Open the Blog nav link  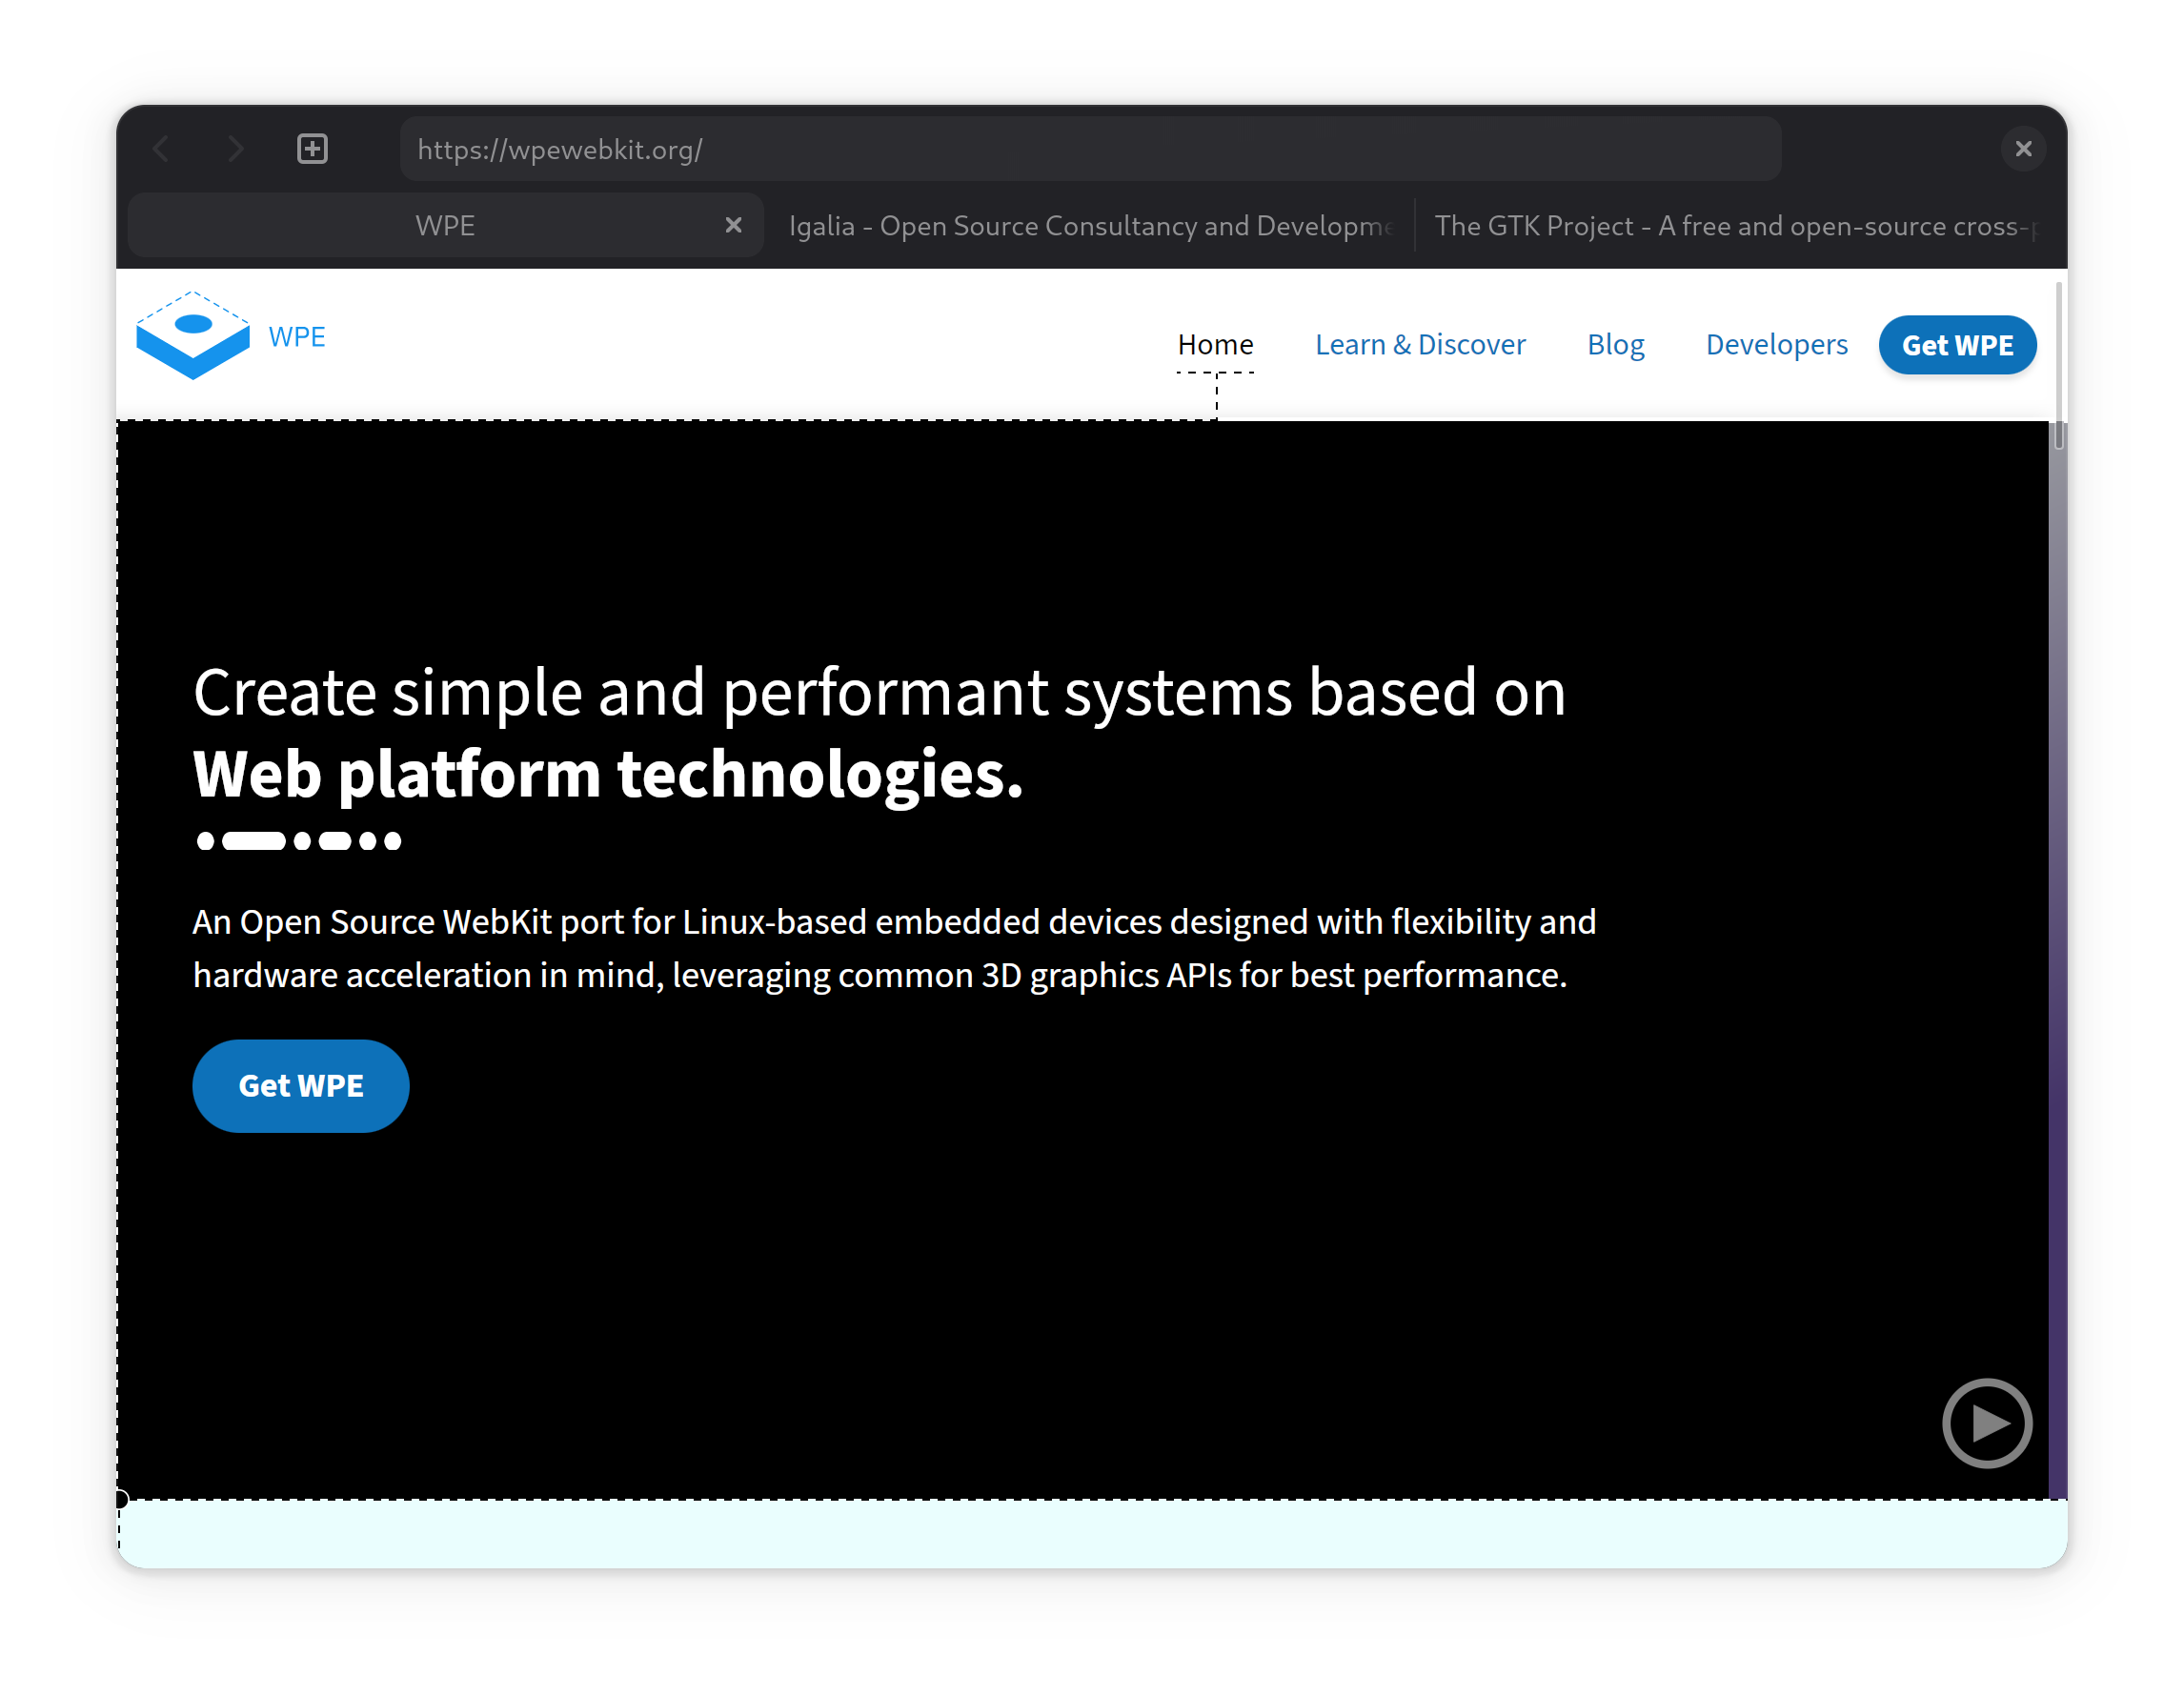tap(1615, 345)
